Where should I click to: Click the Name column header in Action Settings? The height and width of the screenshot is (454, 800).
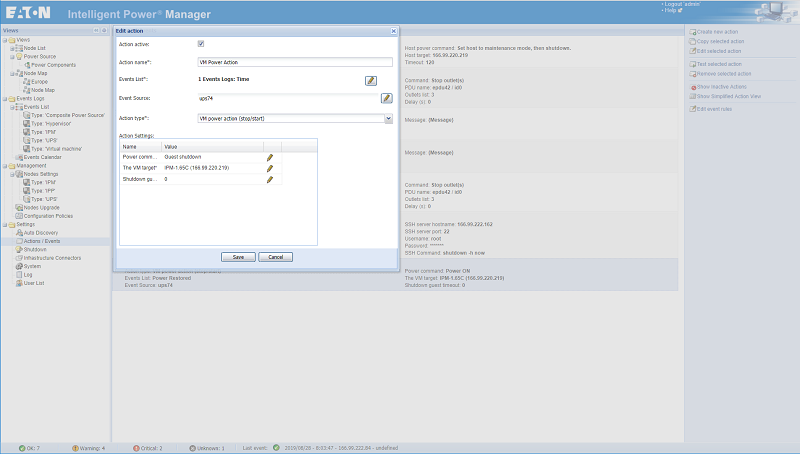[x=141, y=147]
